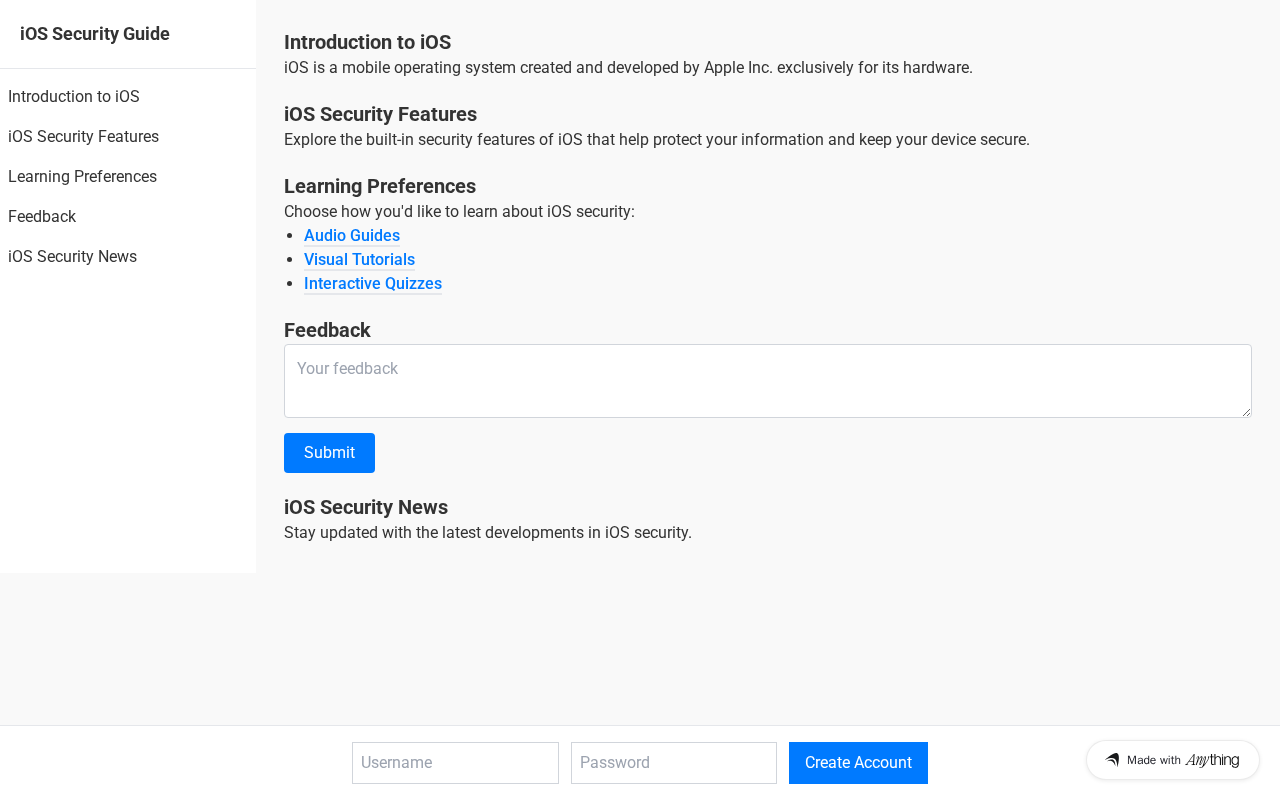The width and height of the screenshot is (1280, 800).
Task: Open the Interactive Quizzes link
Action: tap(373, 284)
